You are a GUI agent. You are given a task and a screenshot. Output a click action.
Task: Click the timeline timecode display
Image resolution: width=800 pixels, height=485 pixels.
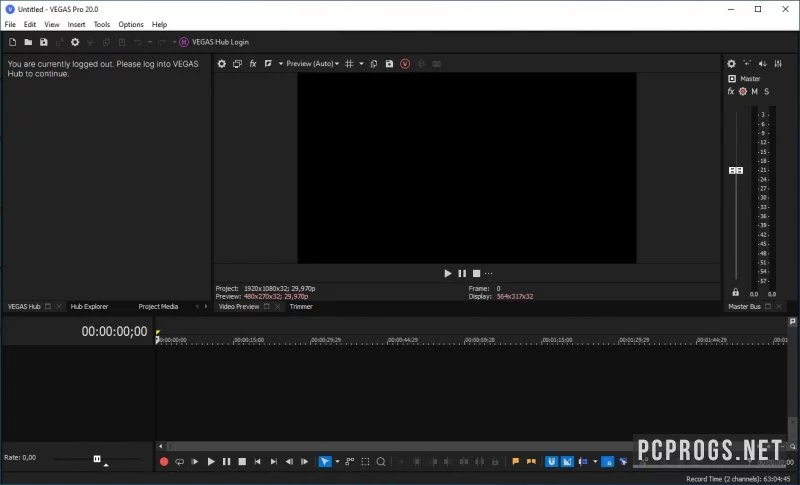pos(114,331)
